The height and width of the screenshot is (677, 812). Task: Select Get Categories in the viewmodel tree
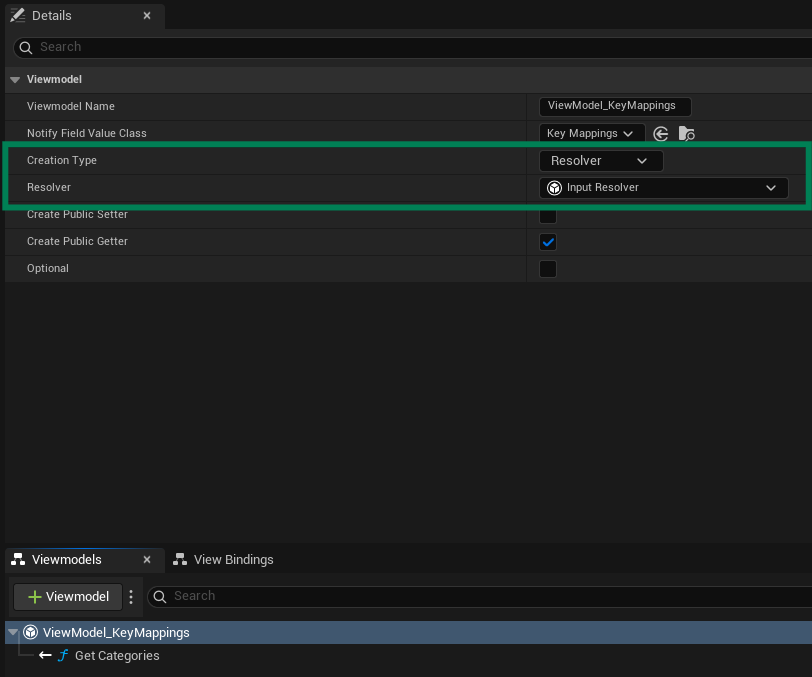pyautogui.click(x=117, y=655)
